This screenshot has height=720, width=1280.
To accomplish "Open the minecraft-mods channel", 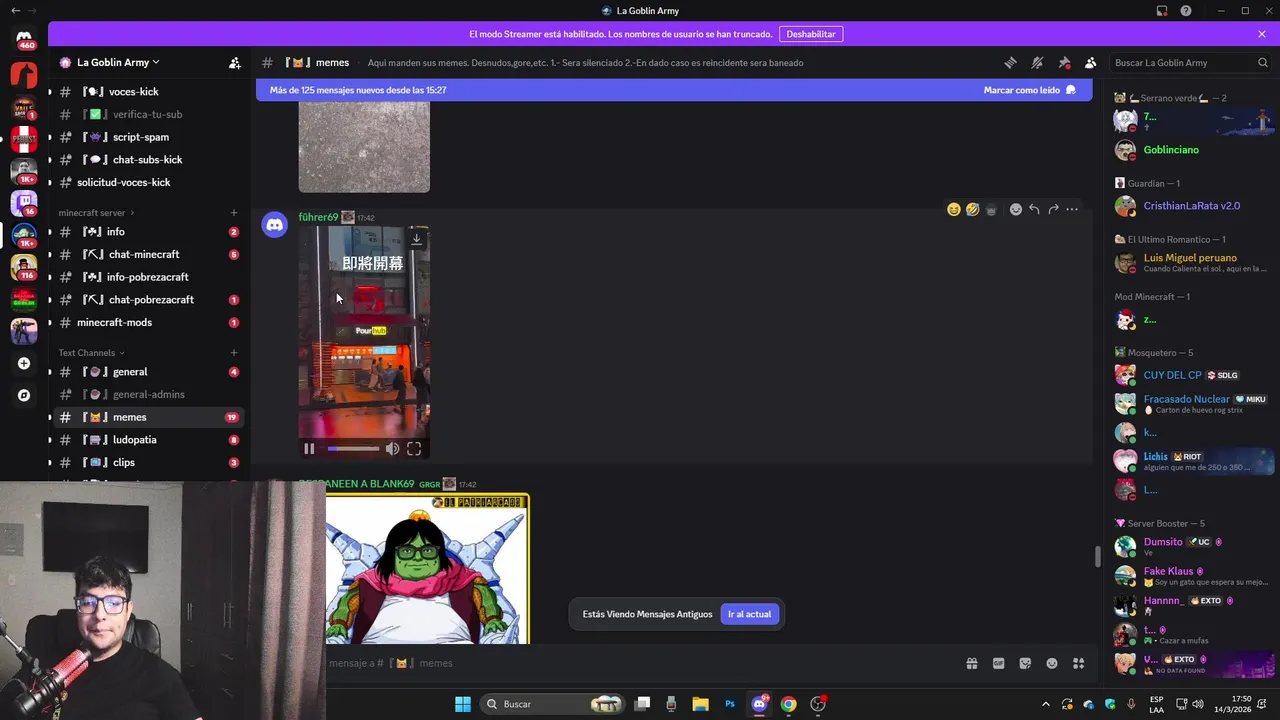I will point(150,322).
